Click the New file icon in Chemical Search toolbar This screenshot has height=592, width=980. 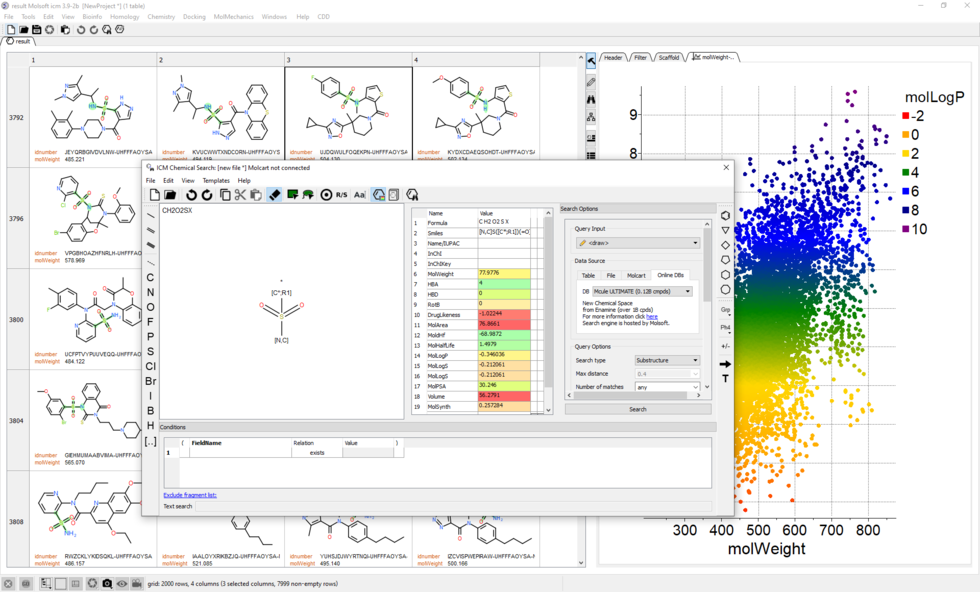[154, 195]
